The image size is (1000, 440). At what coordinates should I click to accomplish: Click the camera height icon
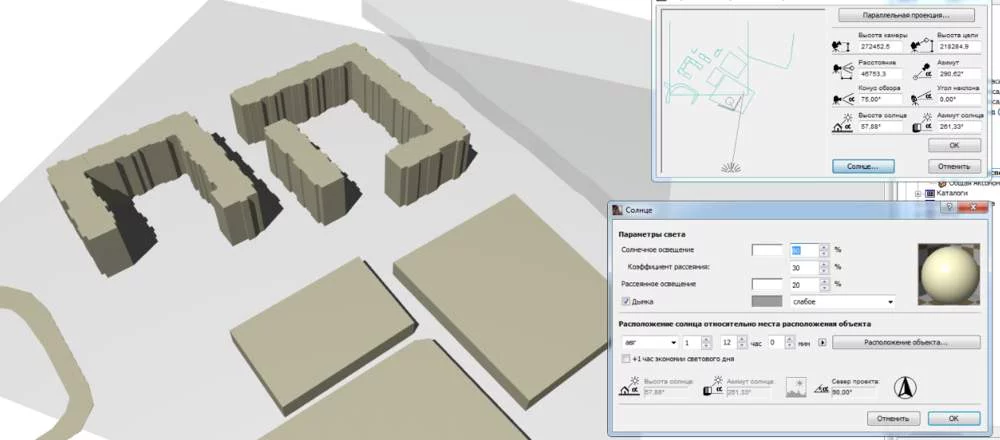pyautogui.click(x=842, y=46)
